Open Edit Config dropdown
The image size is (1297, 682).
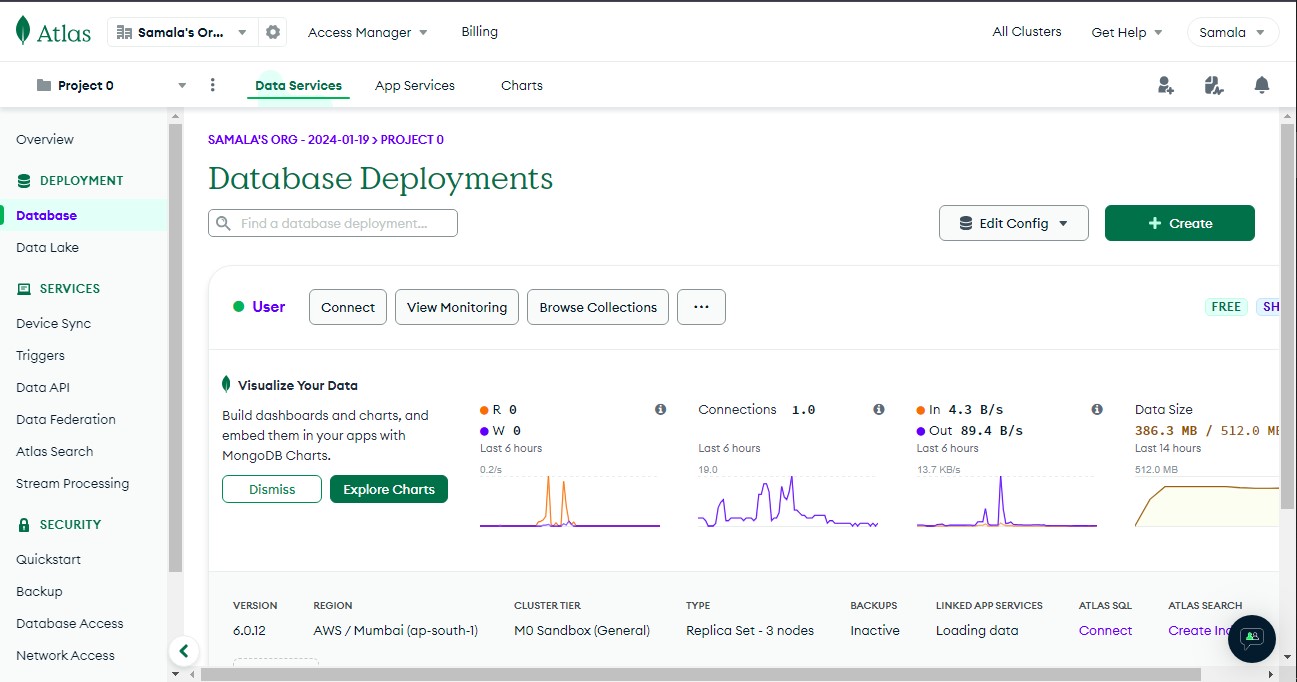point(1014,223)
